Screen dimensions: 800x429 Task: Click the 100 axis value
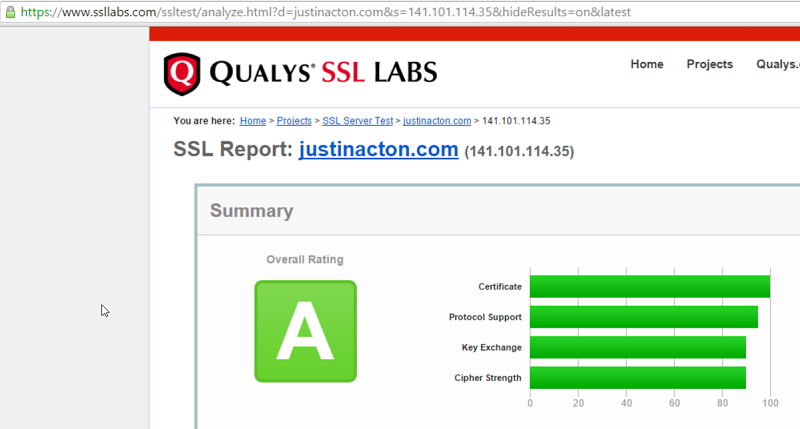[x=770, y=403]
